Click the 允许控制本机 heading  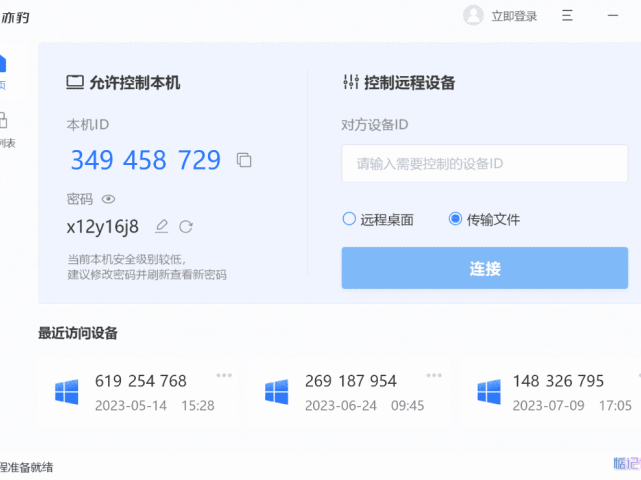tap(123, 83)
